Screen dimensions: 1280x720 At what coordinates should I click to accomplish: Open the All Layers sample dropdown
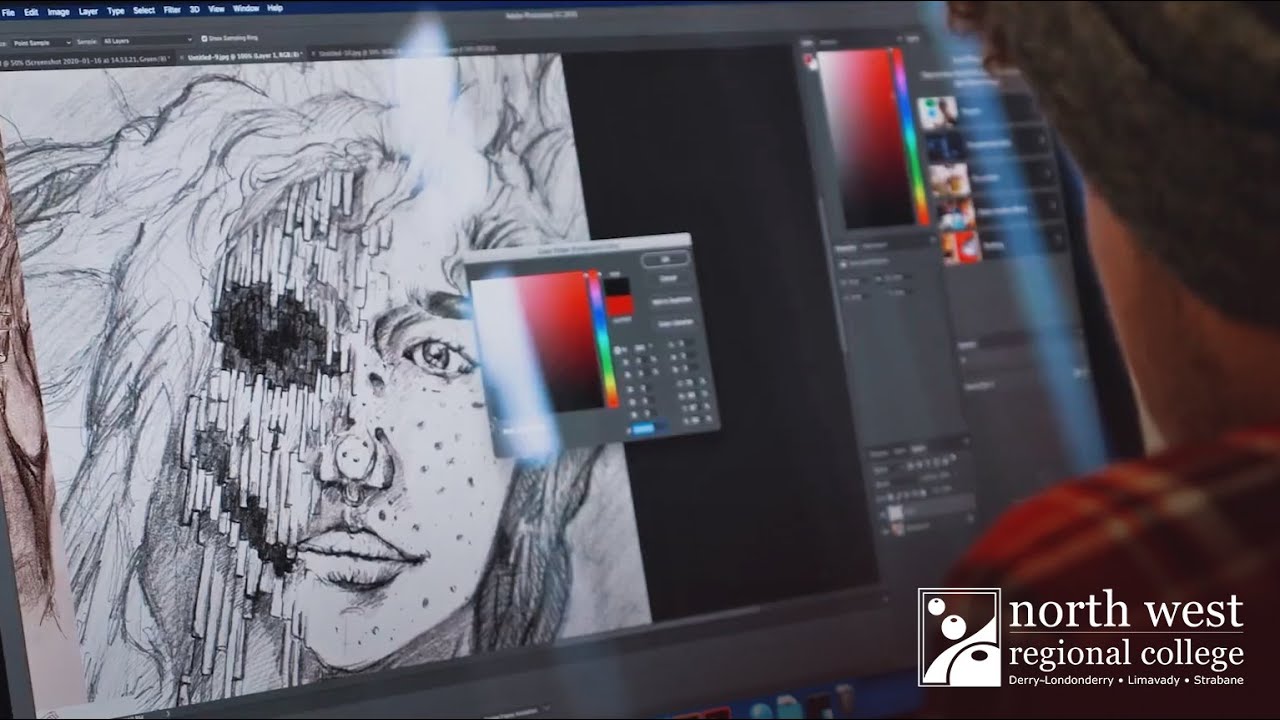point(146,40)
